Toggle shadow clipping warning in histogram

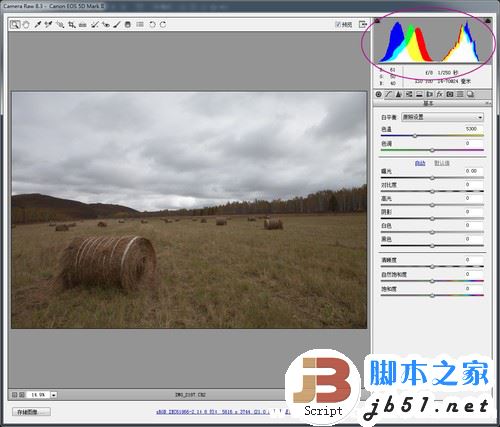click(377, 21)
